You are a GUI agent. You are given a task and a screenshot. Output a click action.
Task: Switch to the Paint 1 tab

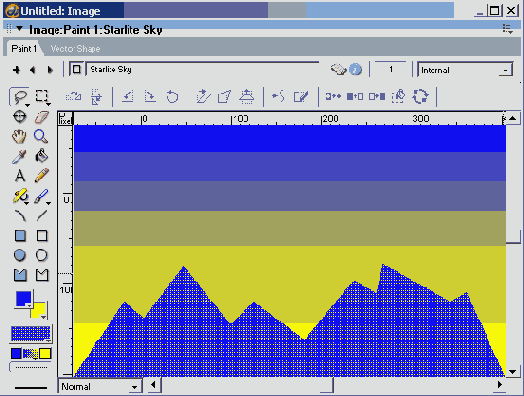[24, 49]
